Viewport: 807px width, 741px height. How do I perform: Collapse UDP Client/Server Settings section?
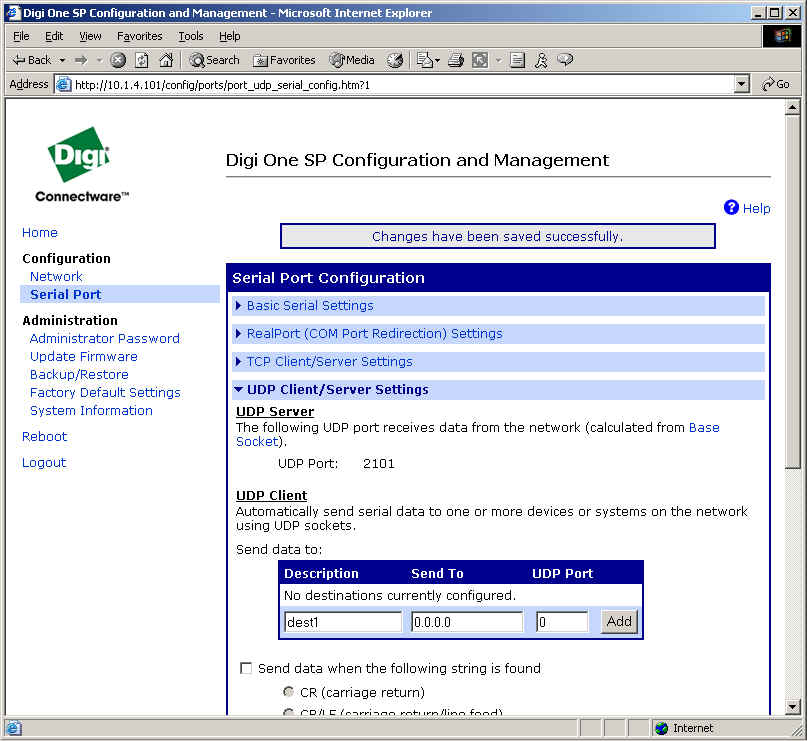(337, 390)
